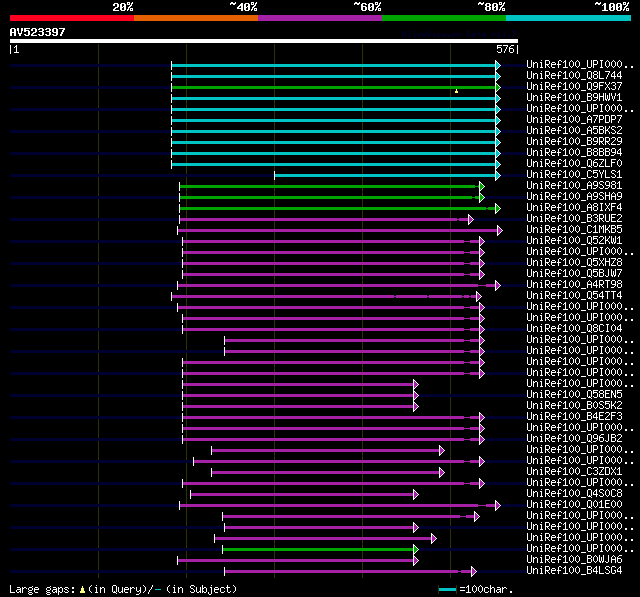
Task: Open hit UniRef100_A5BKS2
Action: (574, 131)
